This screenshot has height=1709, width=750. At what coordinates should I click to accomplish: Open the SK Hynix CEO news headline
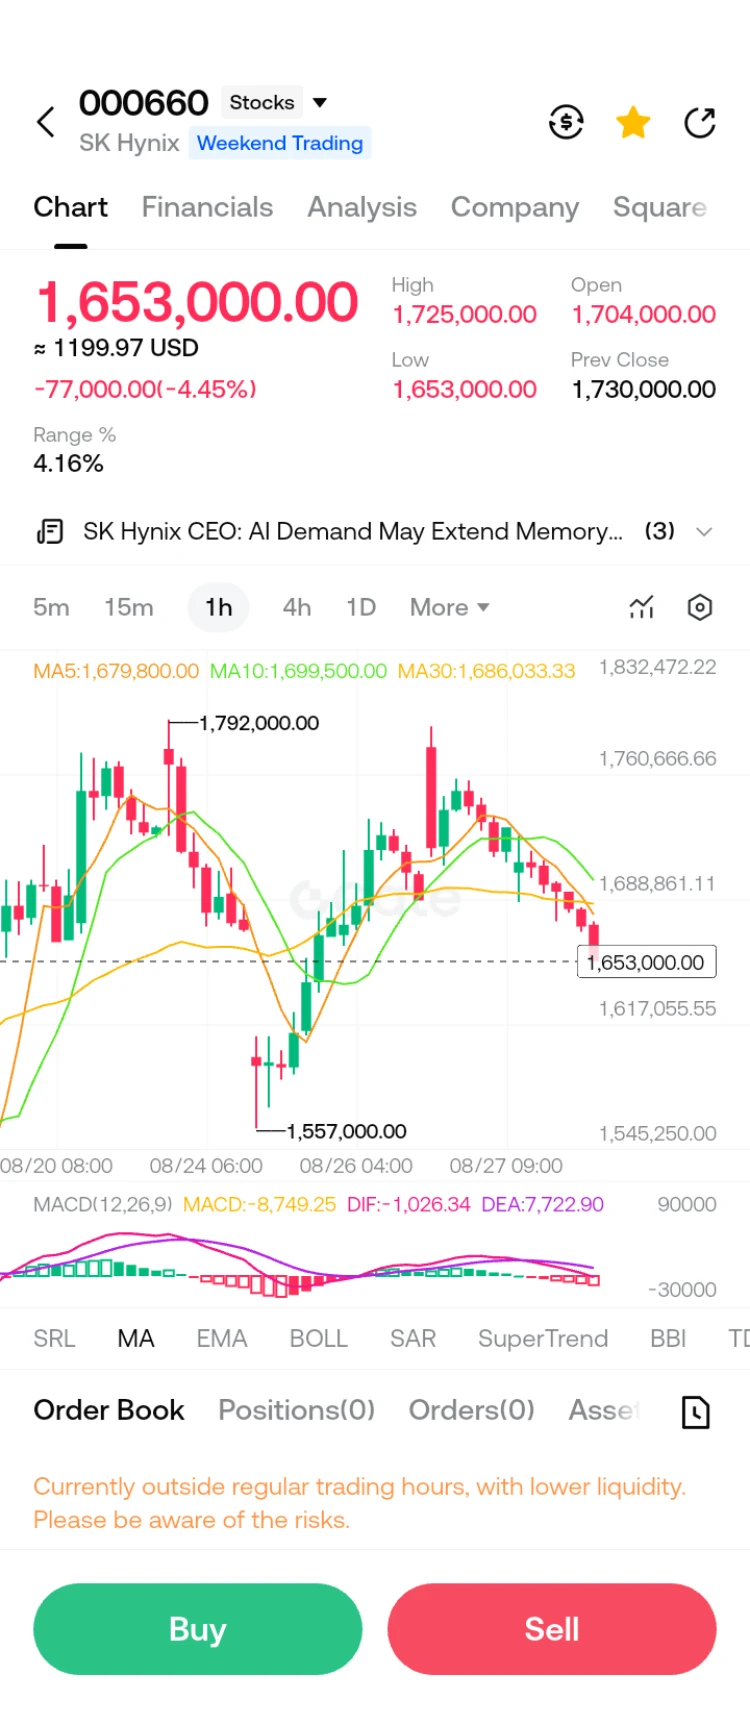(x=353, y=531)
